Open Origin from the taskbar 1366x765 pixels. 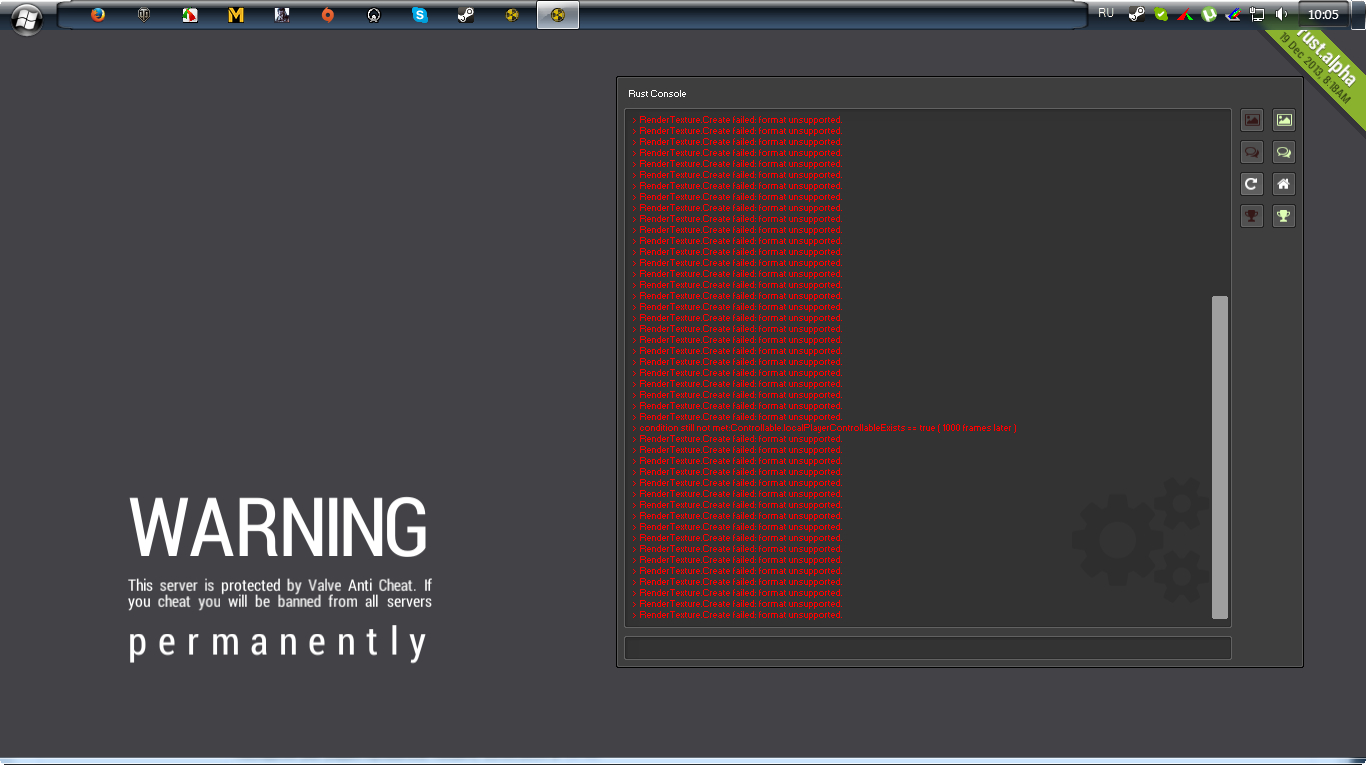tap(328, 15)
